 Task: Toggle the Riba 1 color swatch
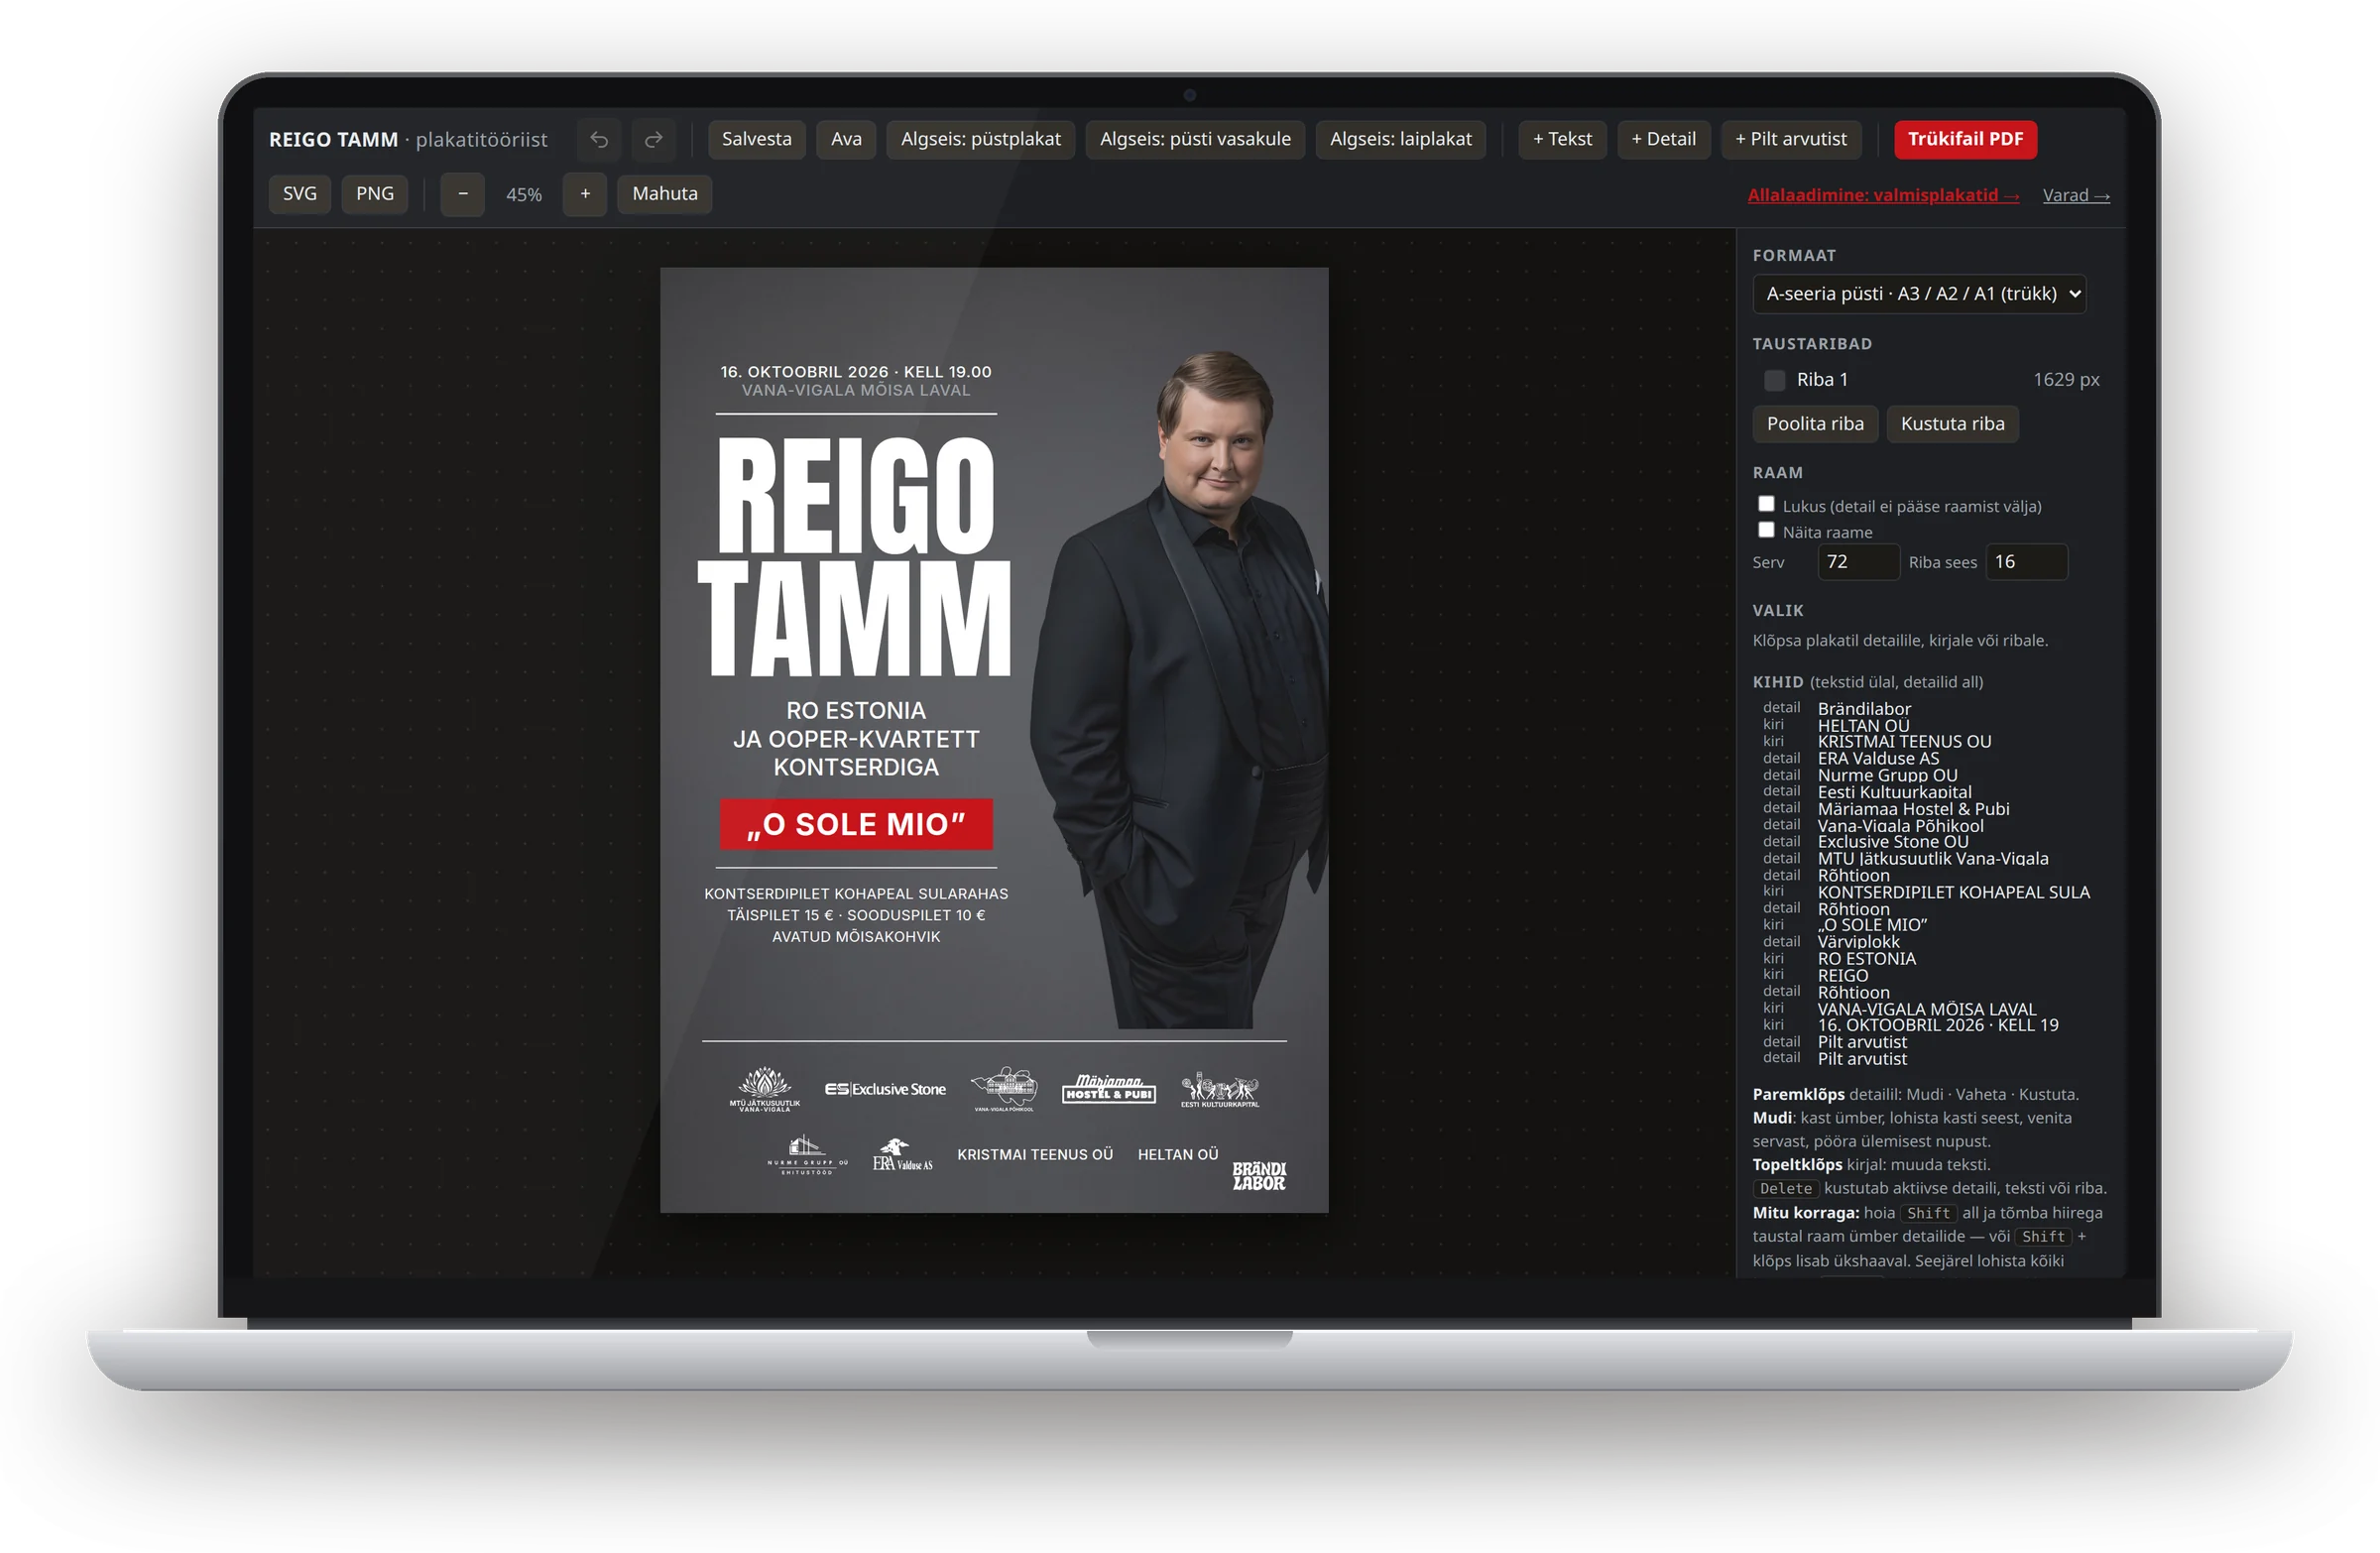pos(1774,380)
